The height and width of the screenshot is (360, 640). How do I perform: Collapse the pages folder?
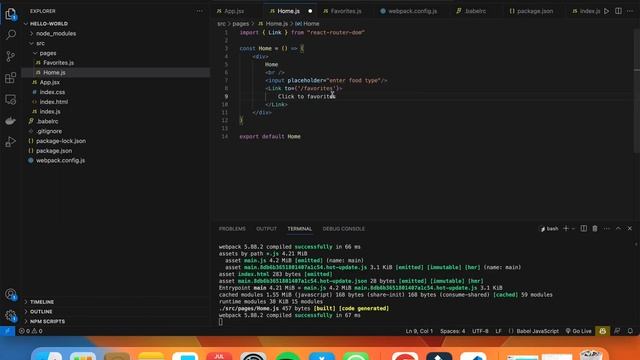116,53
